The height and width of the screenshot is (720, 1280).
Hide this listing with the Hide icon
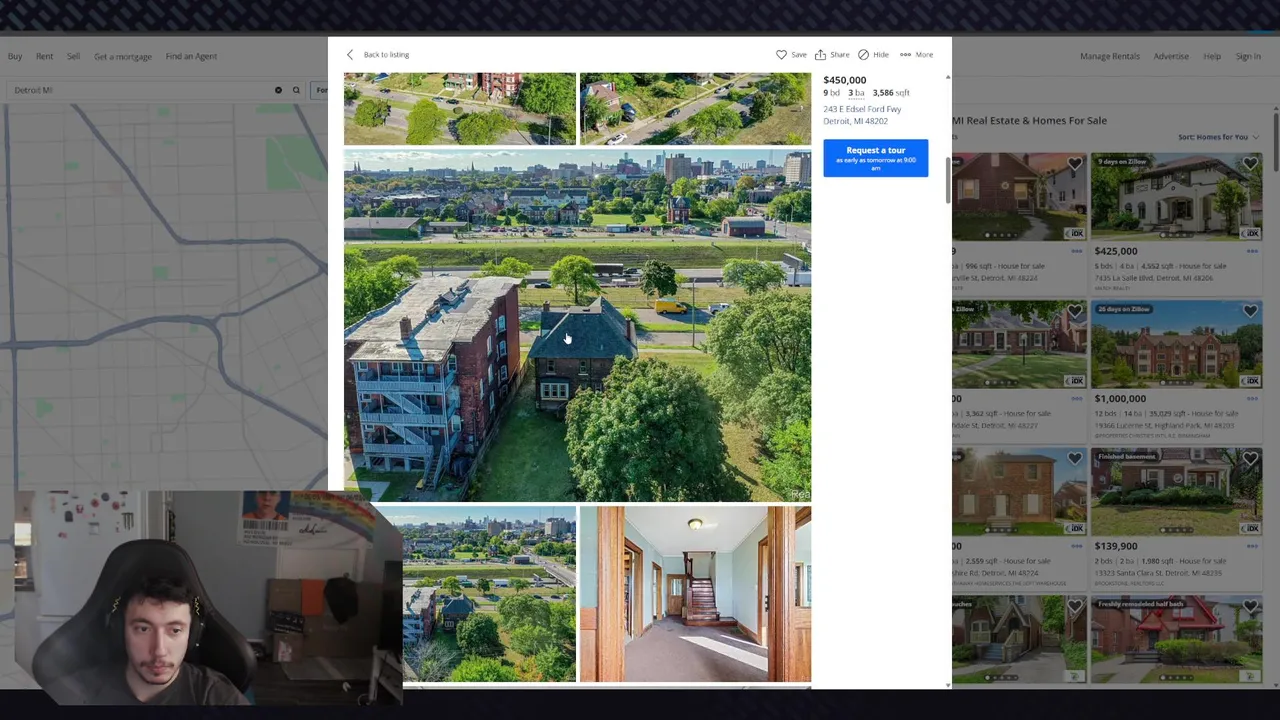[863, 55]
